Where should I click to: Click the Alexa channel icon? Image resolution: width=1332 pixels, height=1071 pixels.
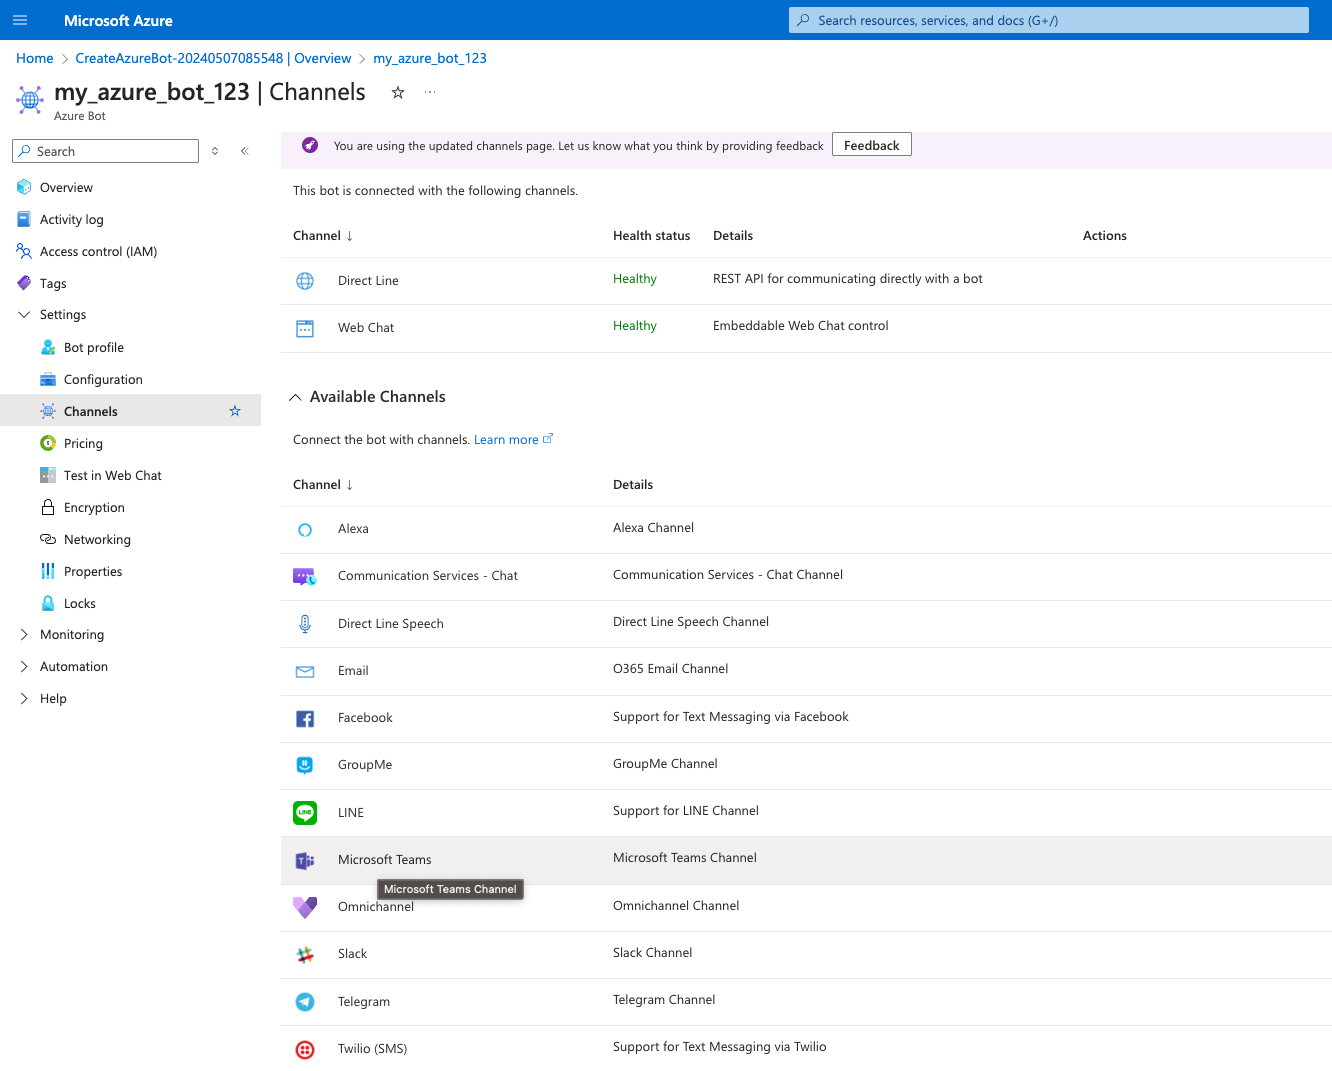305,529
